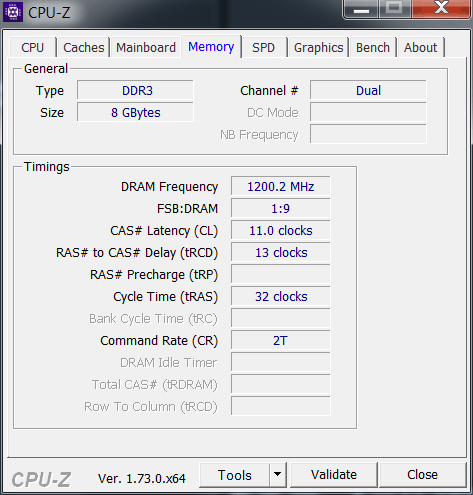Screen dimensions: 473x495
Task: Close window with title bar X
Action: [x=441, y=8]
